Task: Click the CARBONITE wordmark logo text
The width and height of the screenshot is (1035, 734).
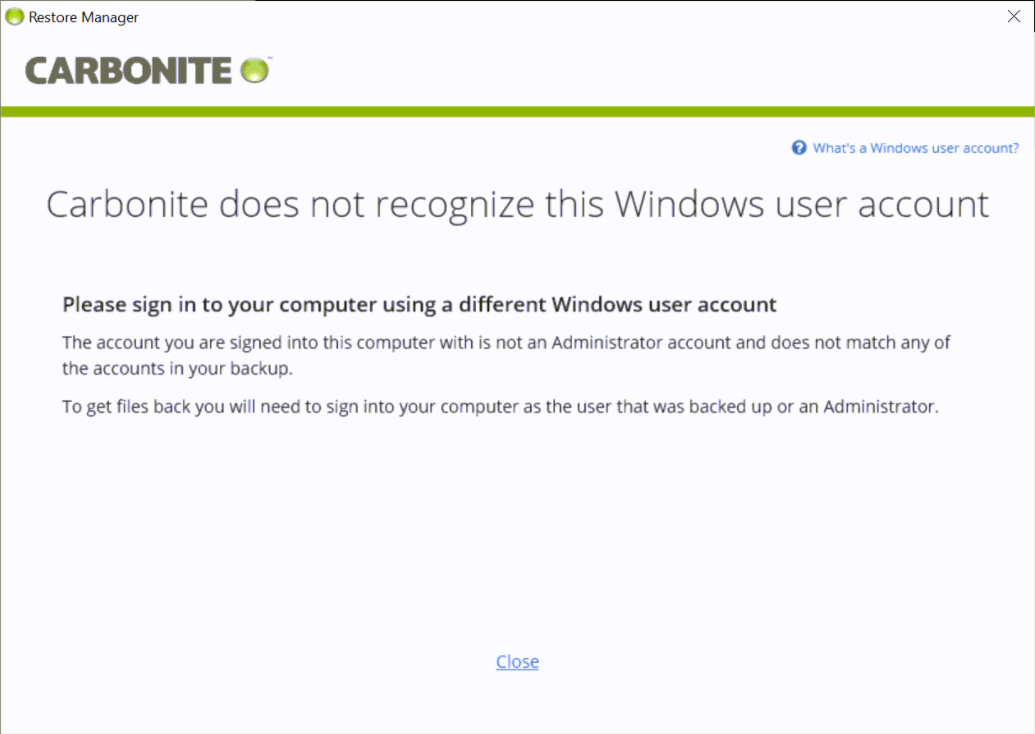Action: click(x=128, y=71)
